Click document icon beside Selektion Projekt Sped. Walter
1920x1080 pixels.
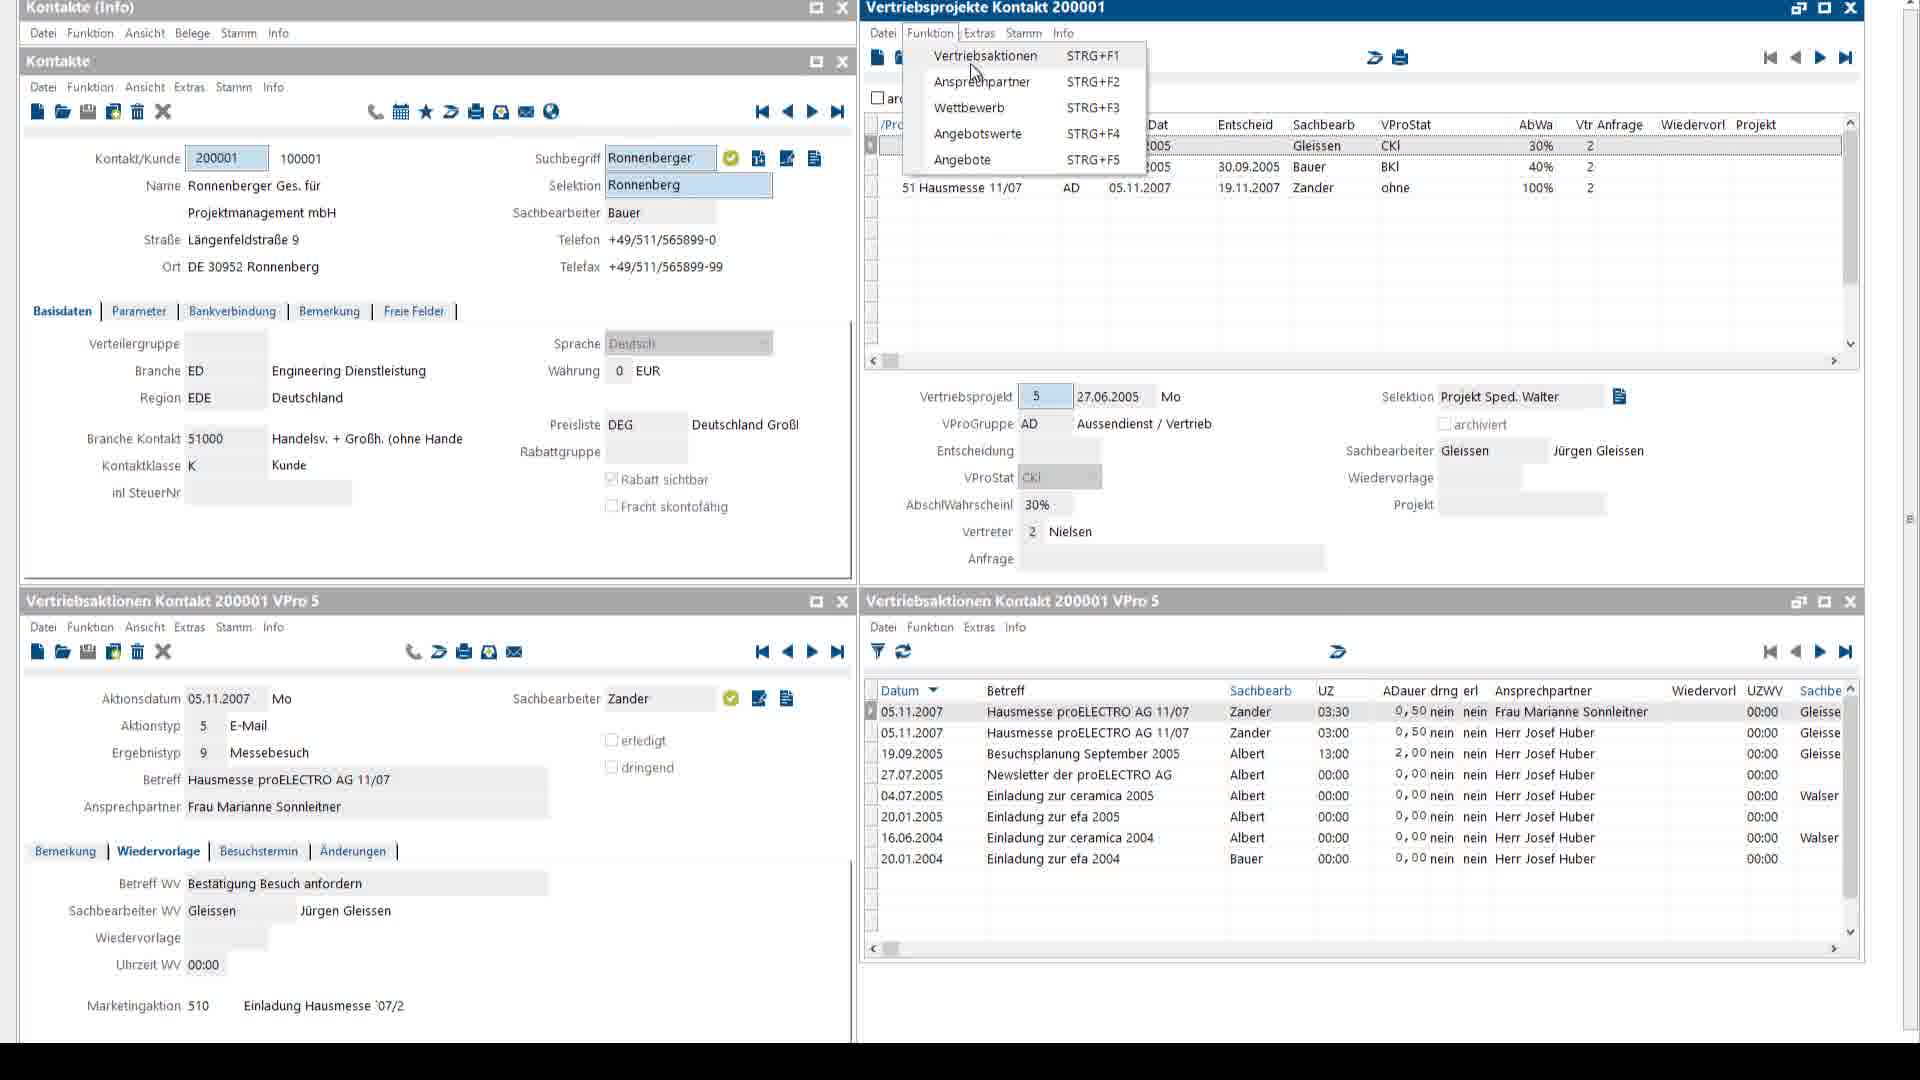point(1620,397)
